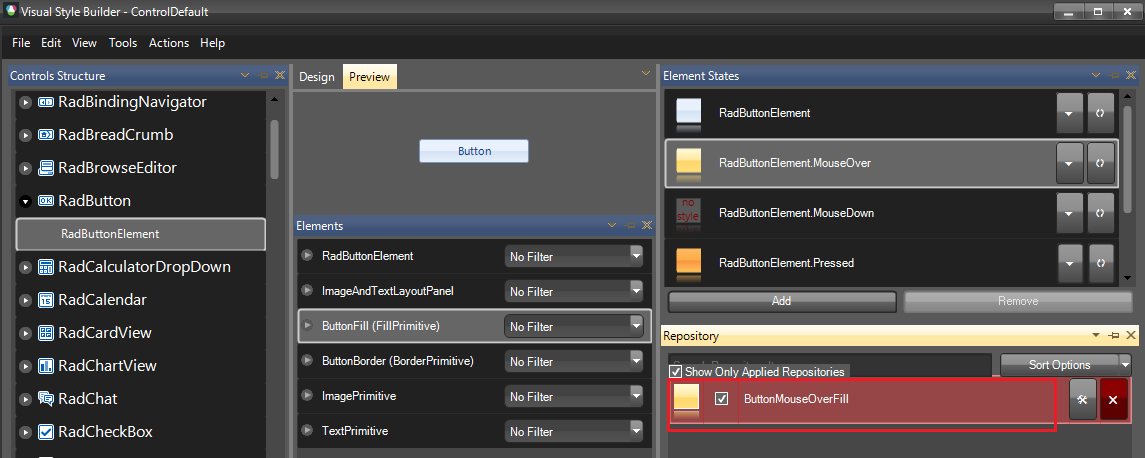This screenshot has width=1145, height=458.
Task: Open the File menu
Action: pyautogui.click(x=21, y=43)
